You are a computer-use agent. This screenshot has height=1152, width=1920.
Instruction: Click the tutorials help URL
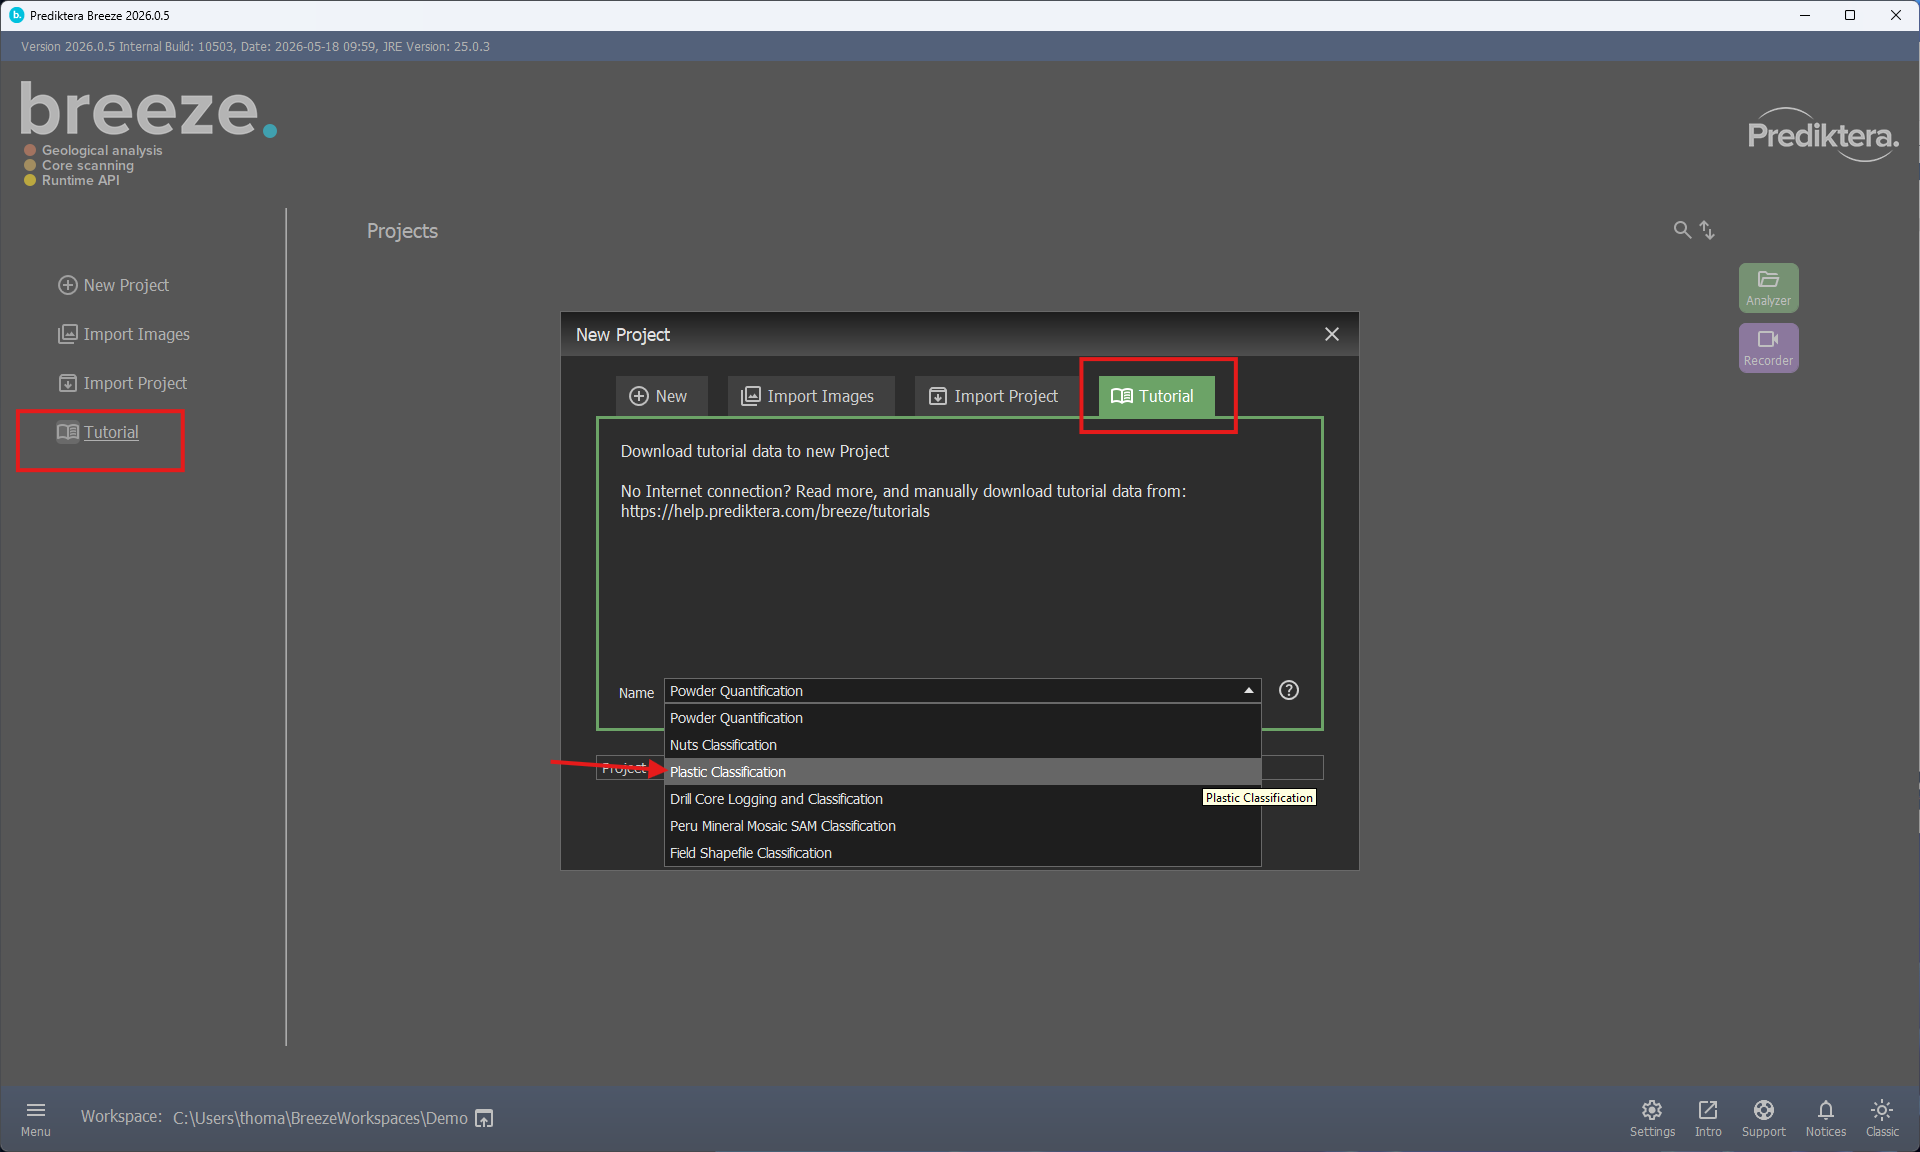[x=775, y=511]
